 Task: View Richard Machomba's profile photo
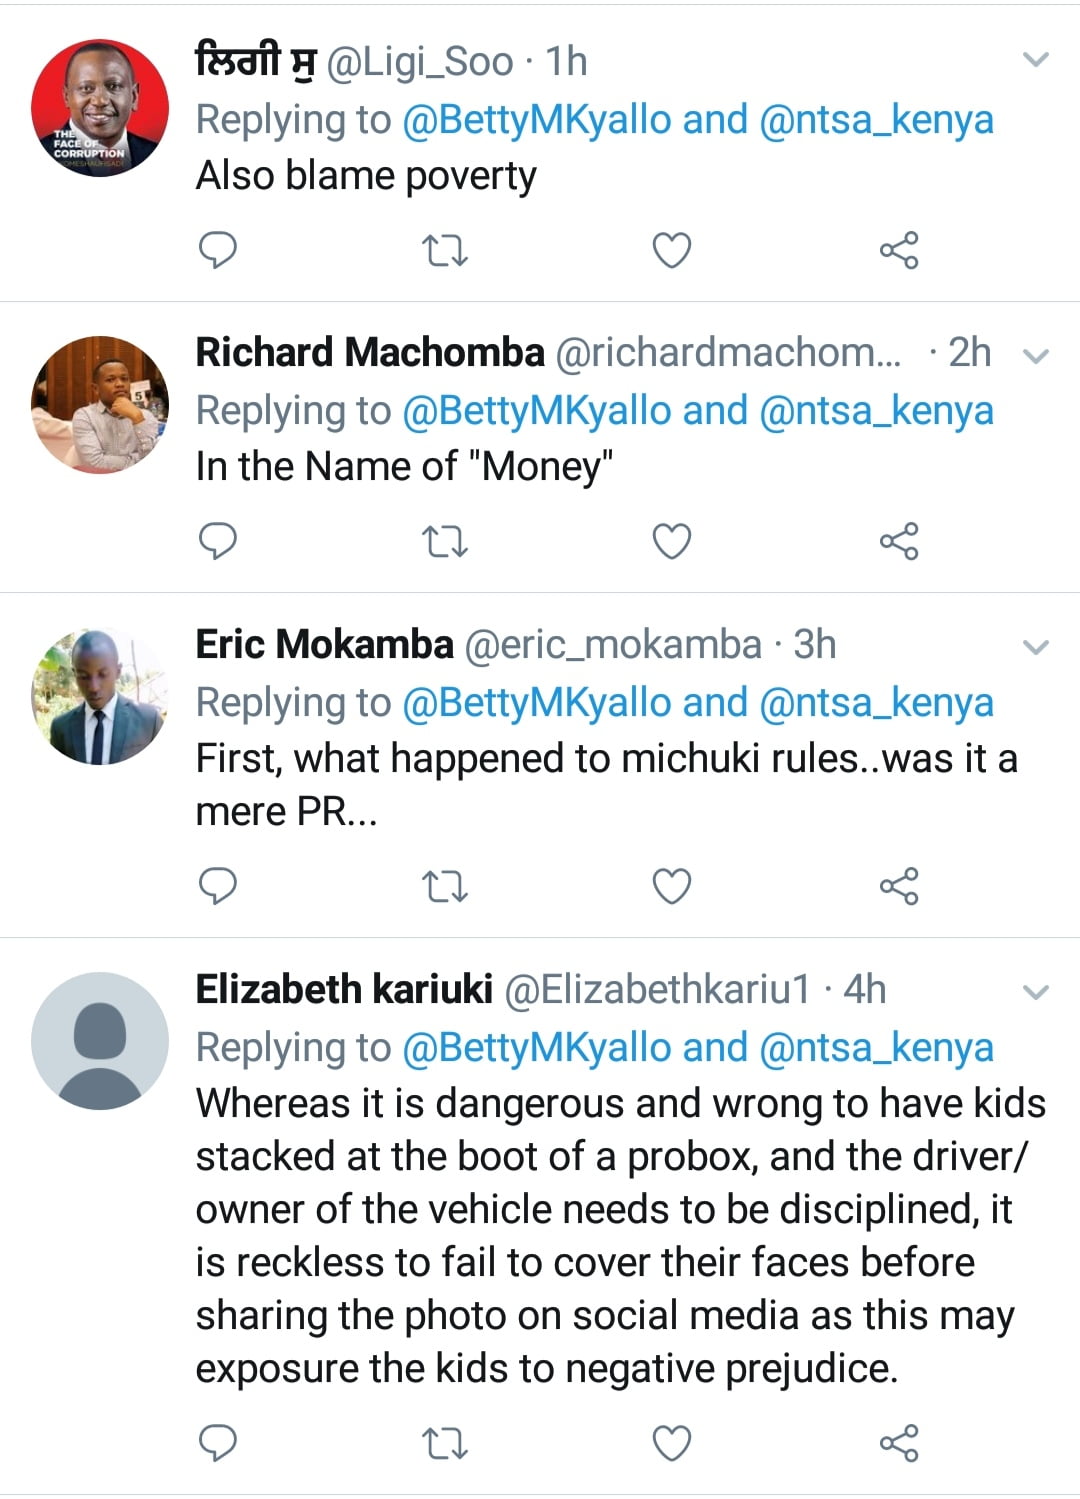coord(100,404)
